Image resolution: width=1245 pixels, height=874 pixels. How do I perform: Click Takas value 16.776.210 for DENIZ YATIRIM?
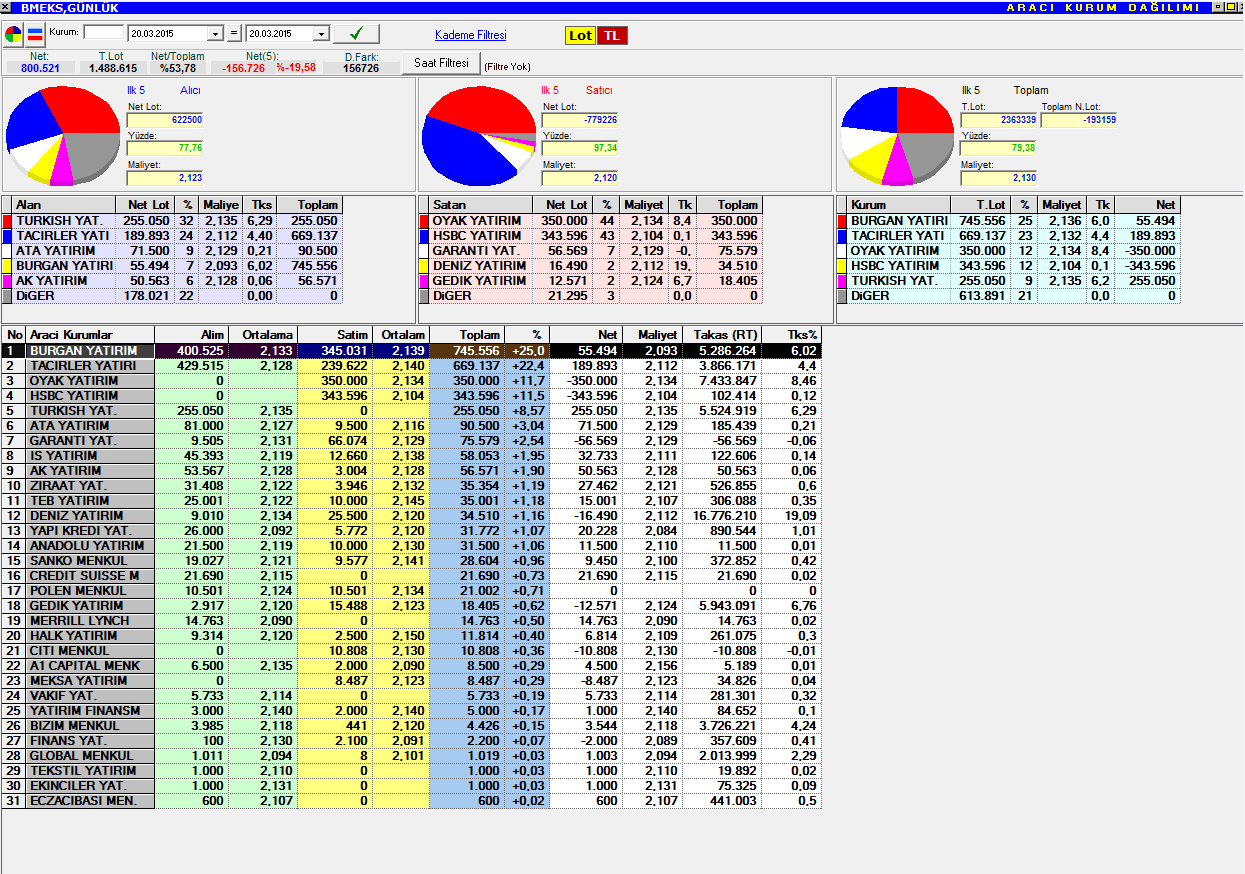point(721,516)
